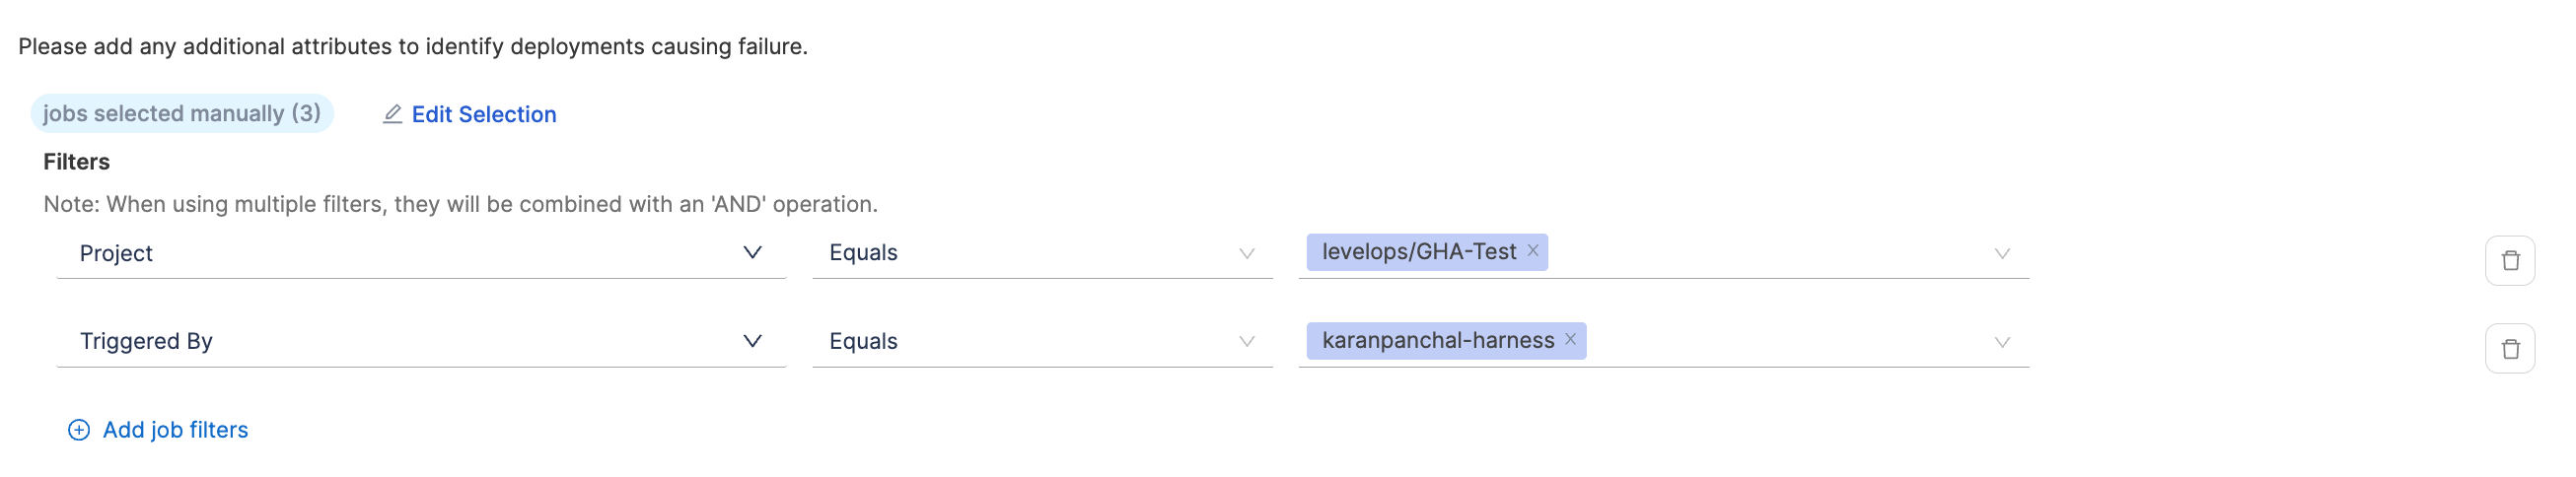The width and height of the screenshot is (2576, 477).
Task: Expand the value list containing karanpanchal-harness
Action: click(2001, 342)
